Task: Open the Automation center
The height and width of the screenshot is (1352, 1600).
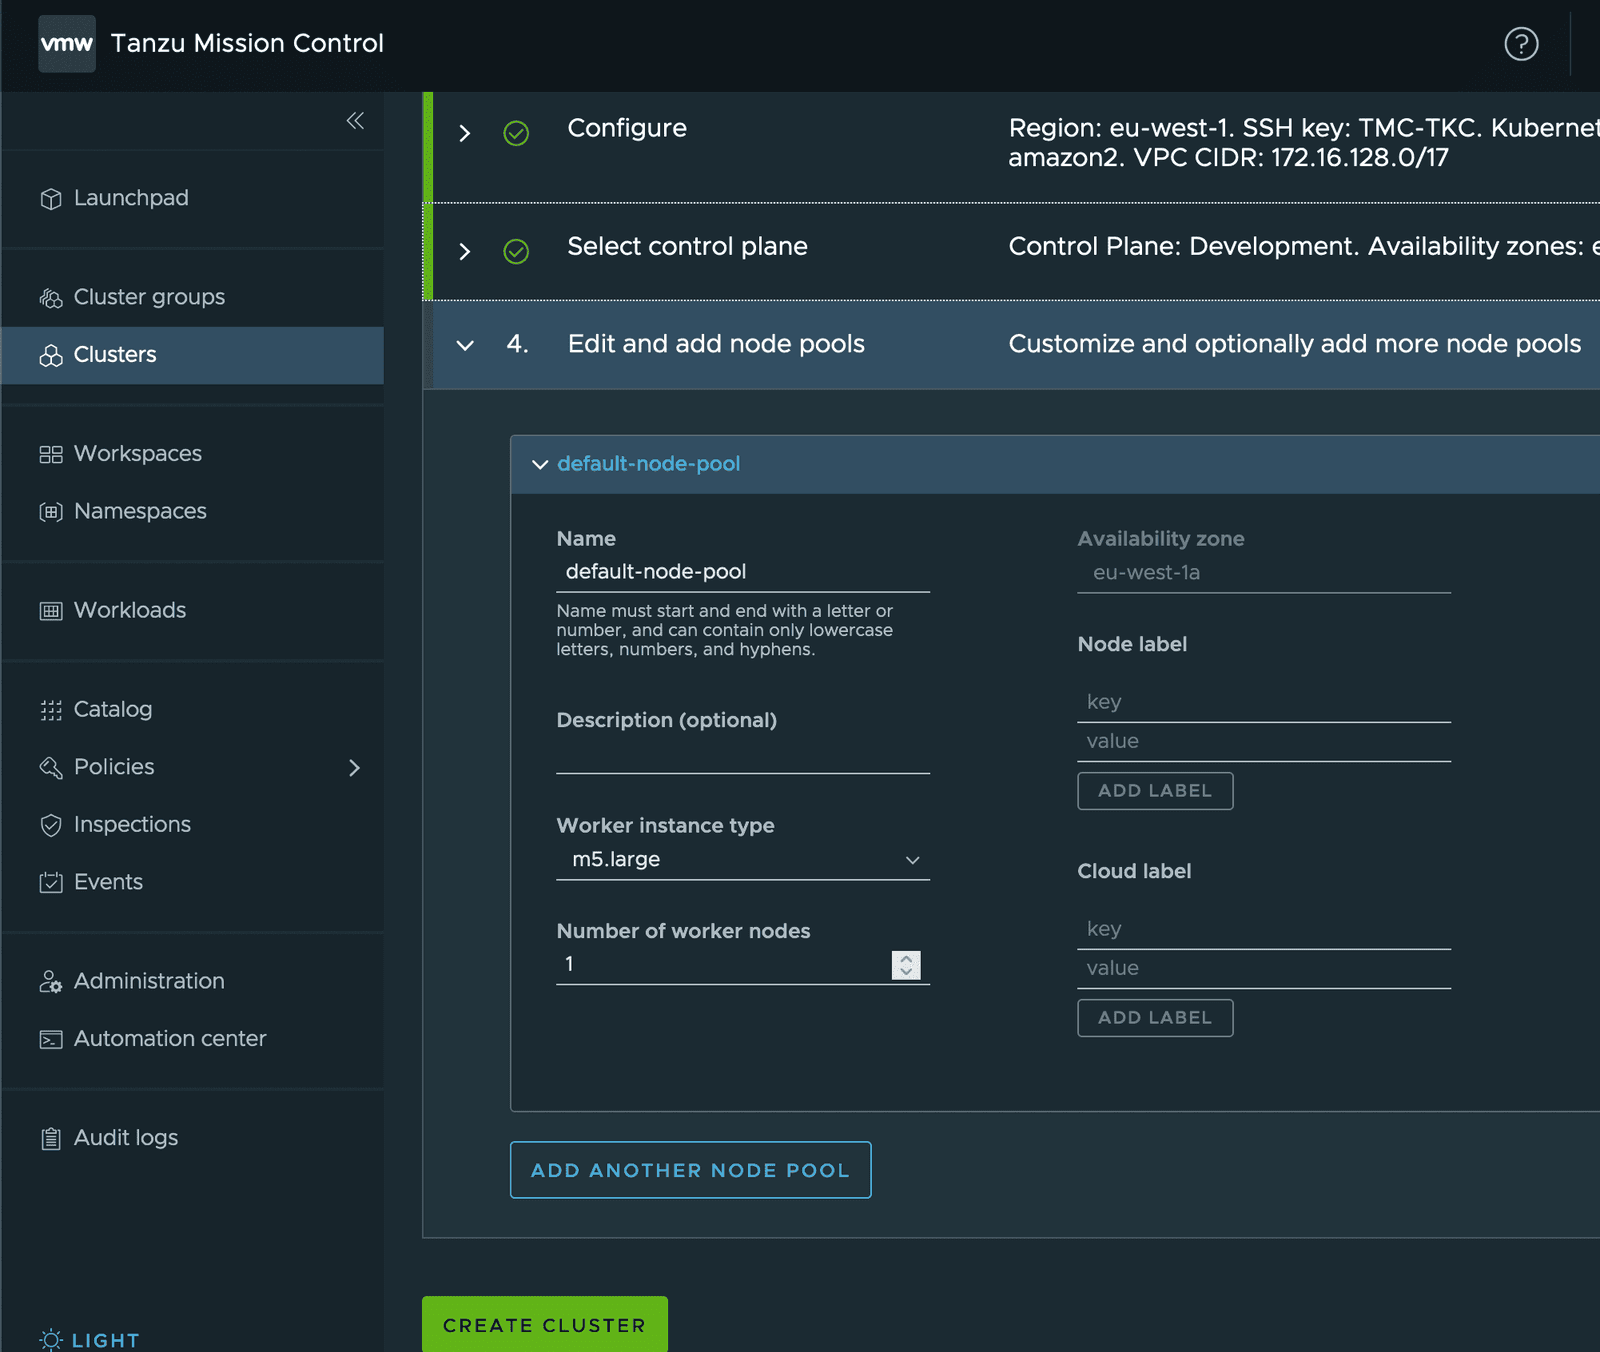Action: [169, 1038]
